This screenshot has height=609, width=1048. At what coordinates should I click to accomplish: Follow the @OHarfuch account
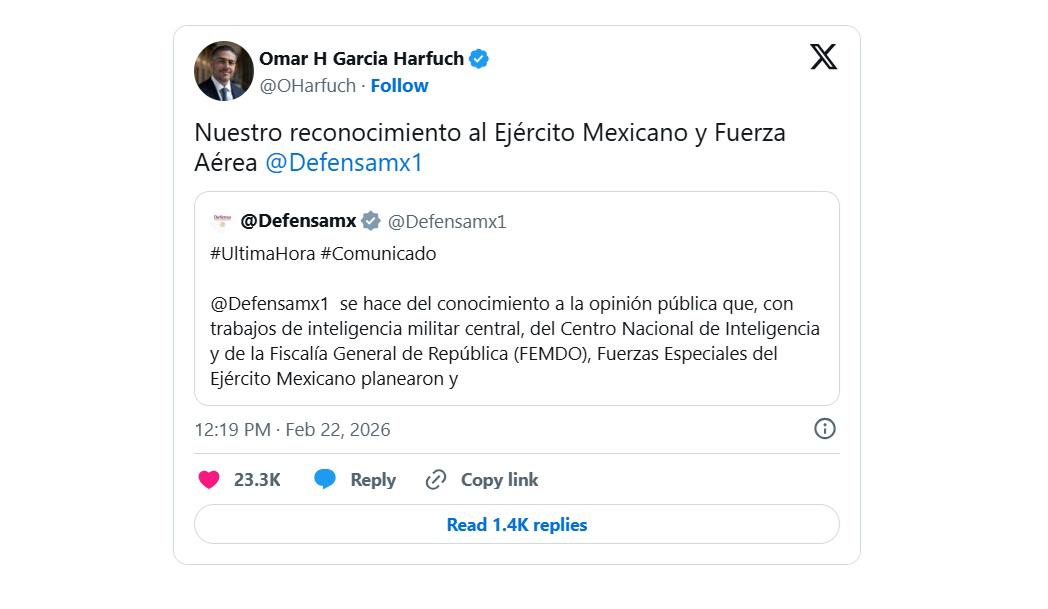point(399,86)
